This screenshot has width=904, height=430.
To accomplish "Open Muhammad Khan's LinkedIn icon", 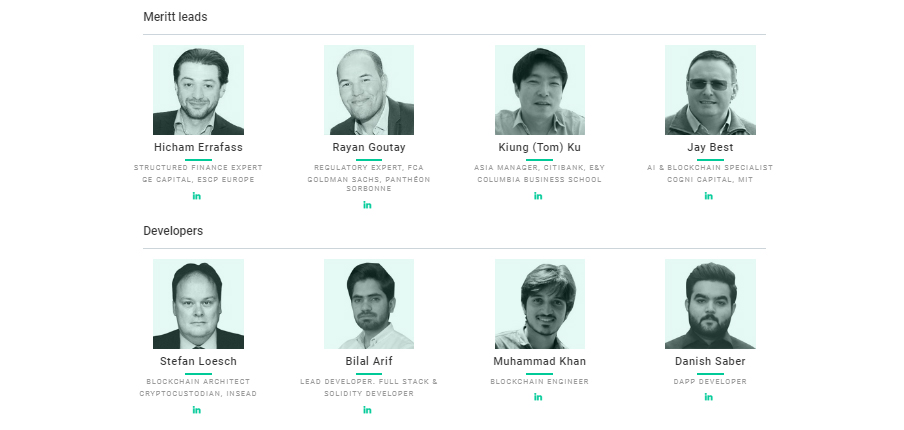I will click(538, 397).
